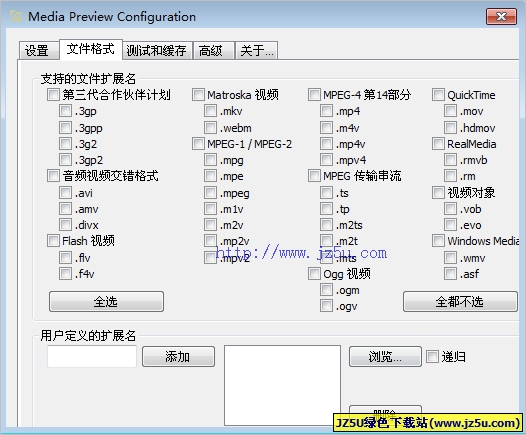526x435 pixels.
Task: Click the user-defined extensions list box
Action: click(x=282, y=385)
